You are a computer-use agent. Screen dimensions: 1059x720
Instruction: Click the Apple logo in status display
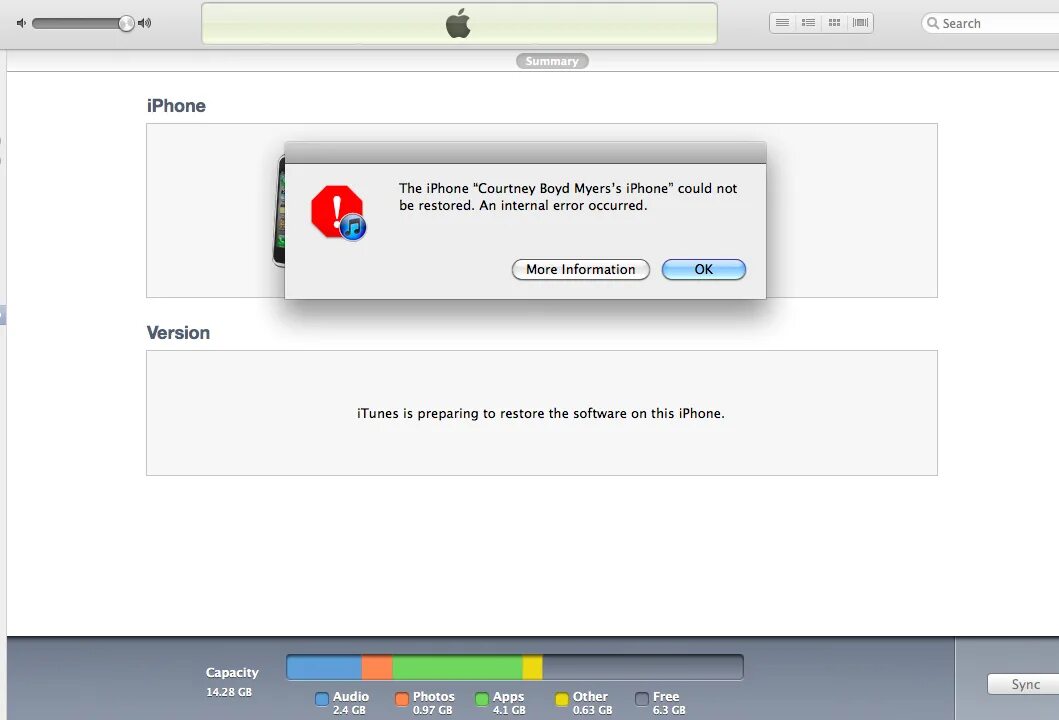[x=459, y=23]
